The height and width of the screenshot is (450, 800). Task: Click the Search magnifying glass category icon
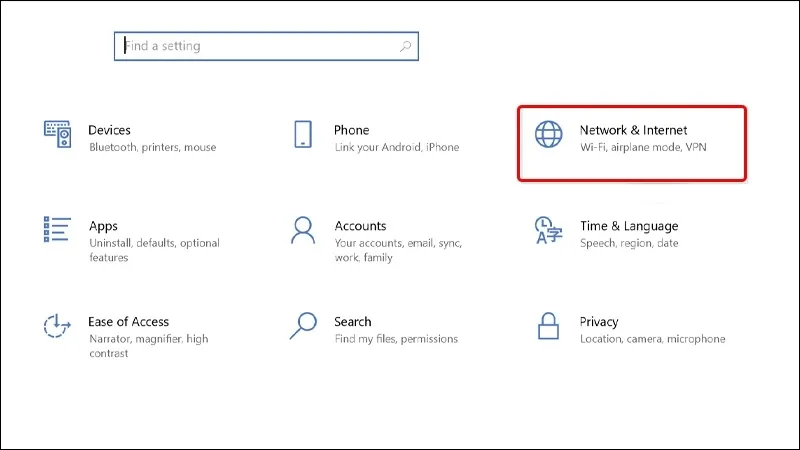coord(303,326)
